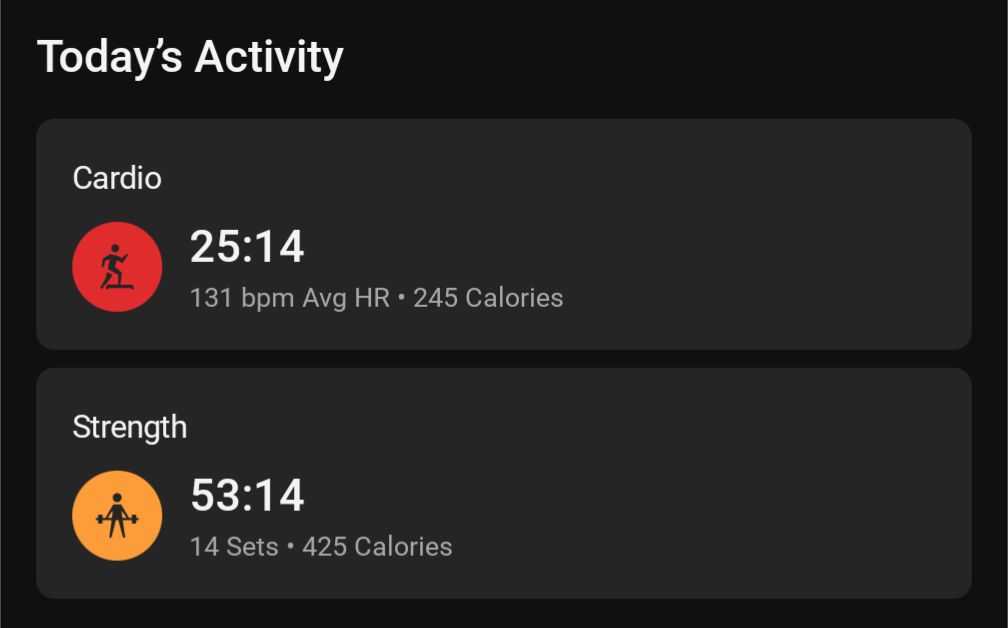Click the orange Strength weightlifting icon
1008x628 pixels.
(x=117, y=516)
